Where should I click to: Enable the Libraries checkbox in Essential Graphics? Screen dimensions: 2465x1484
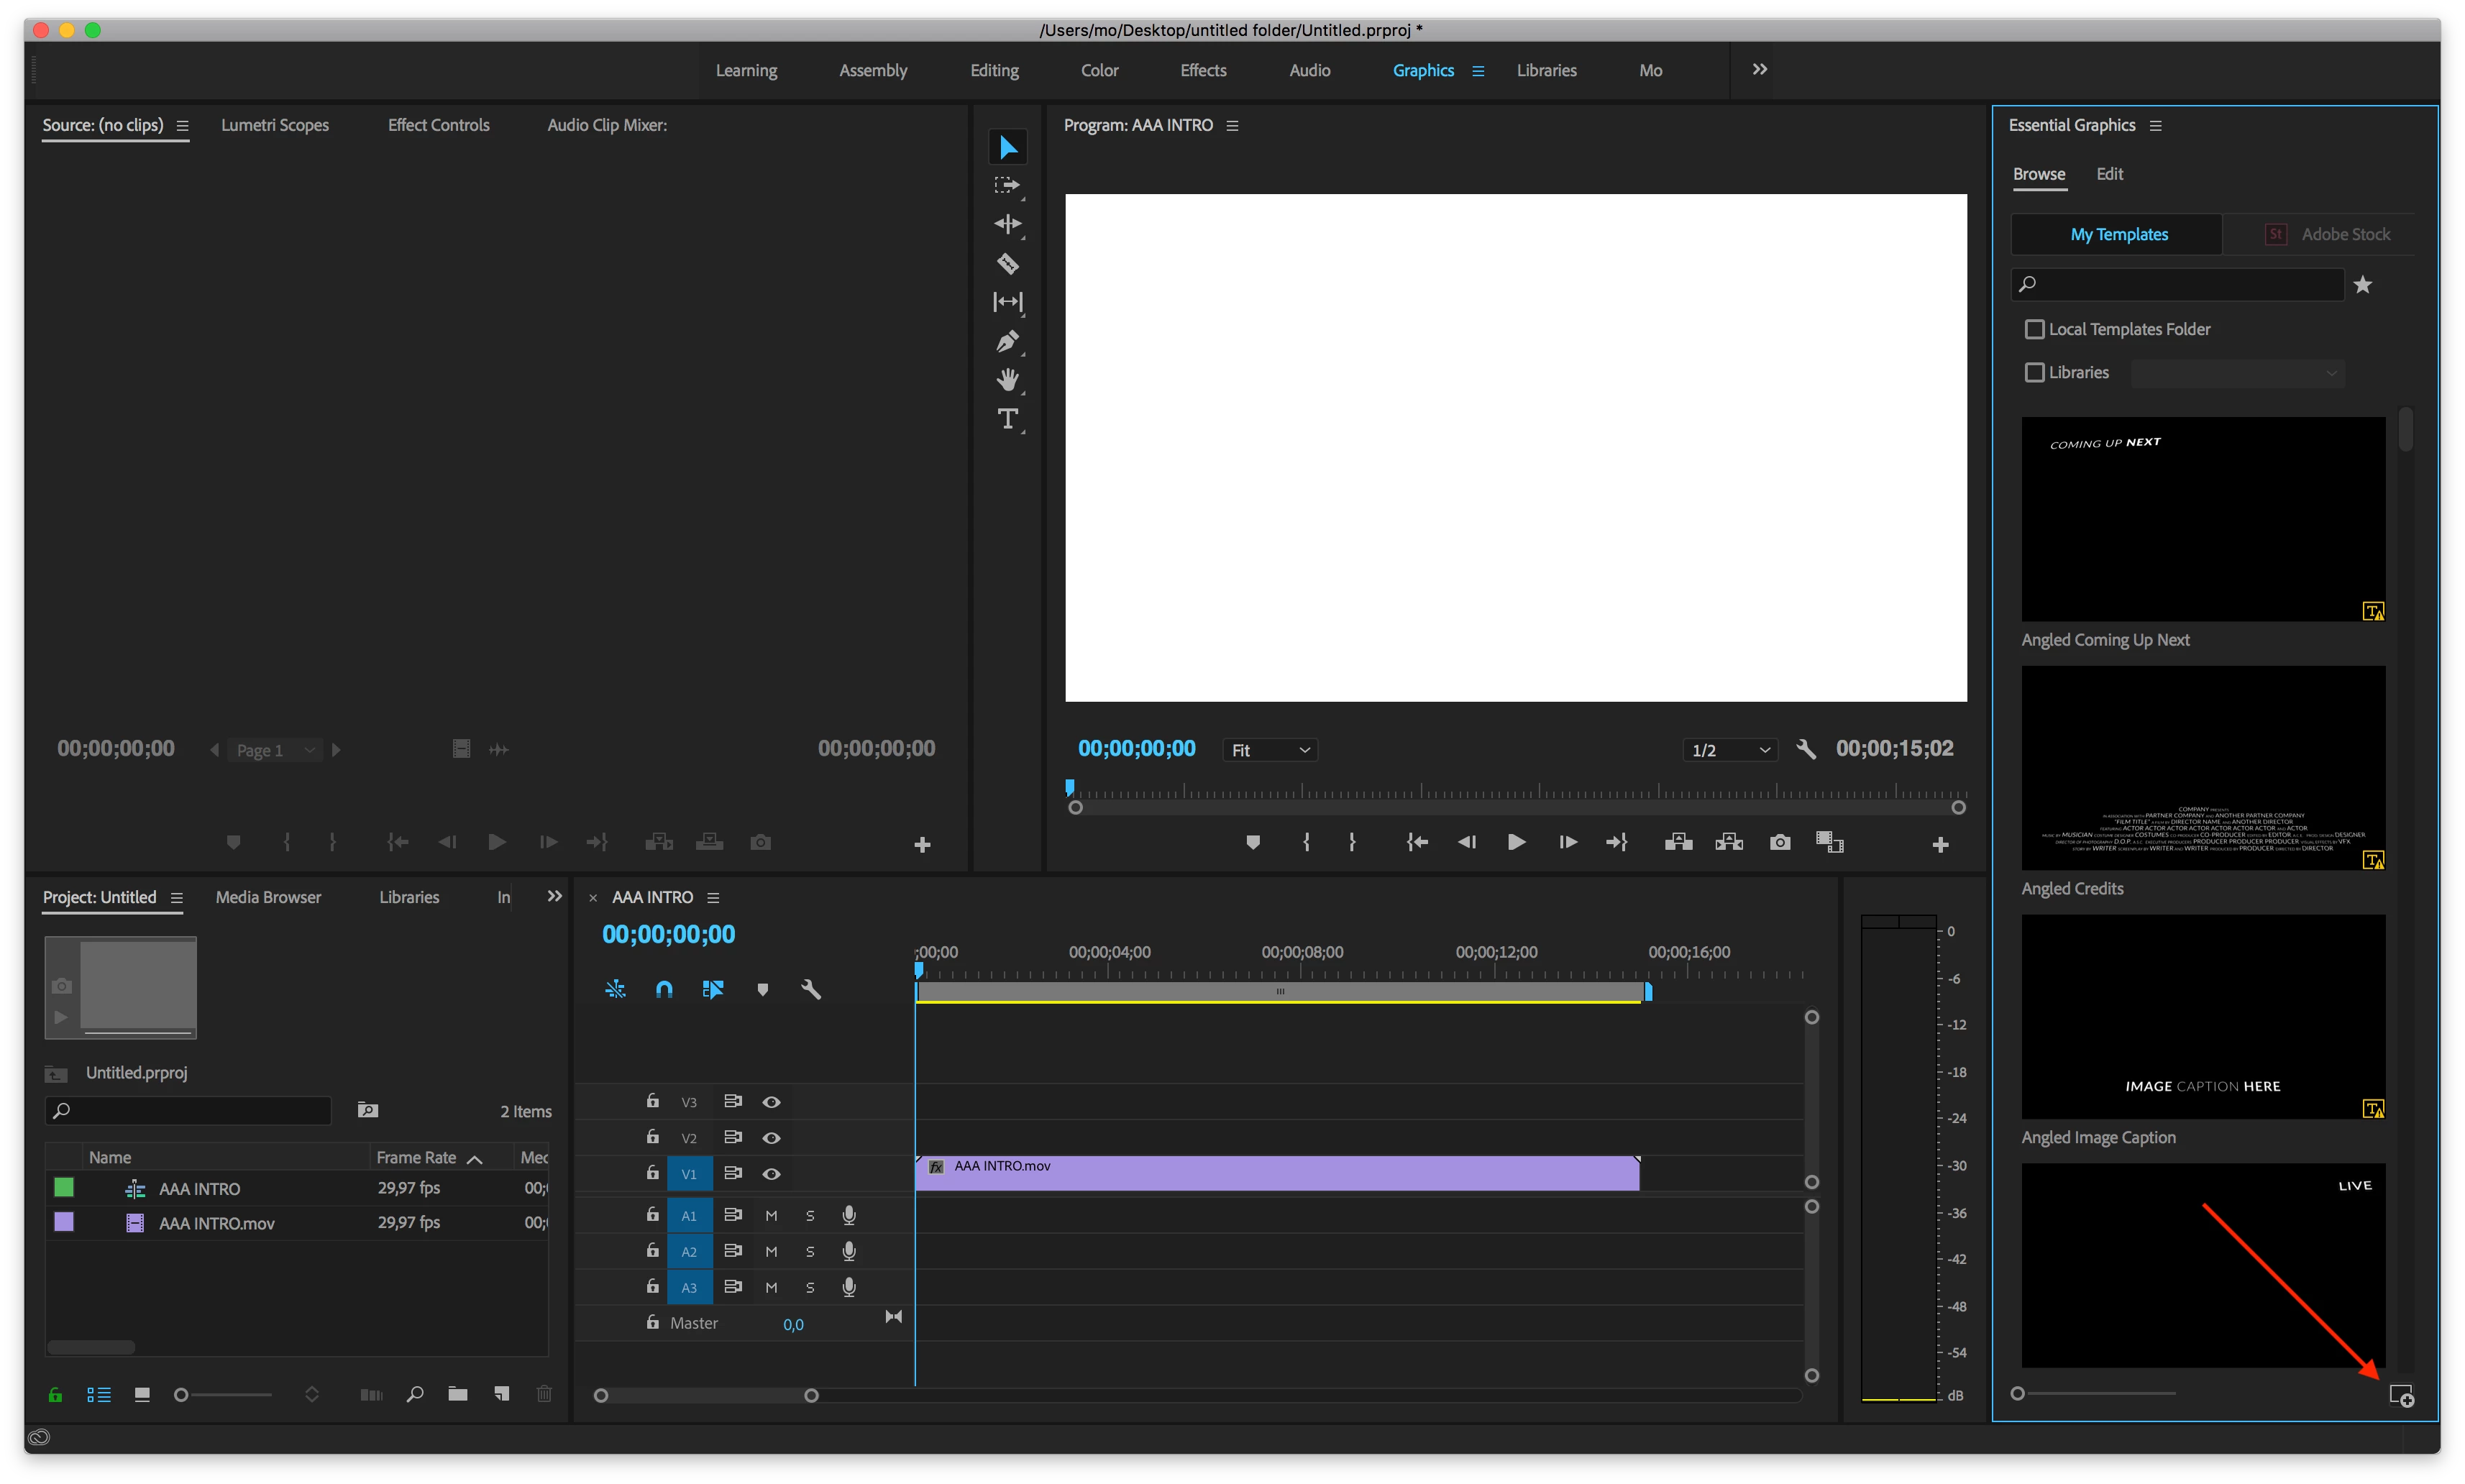point(2034,372)
